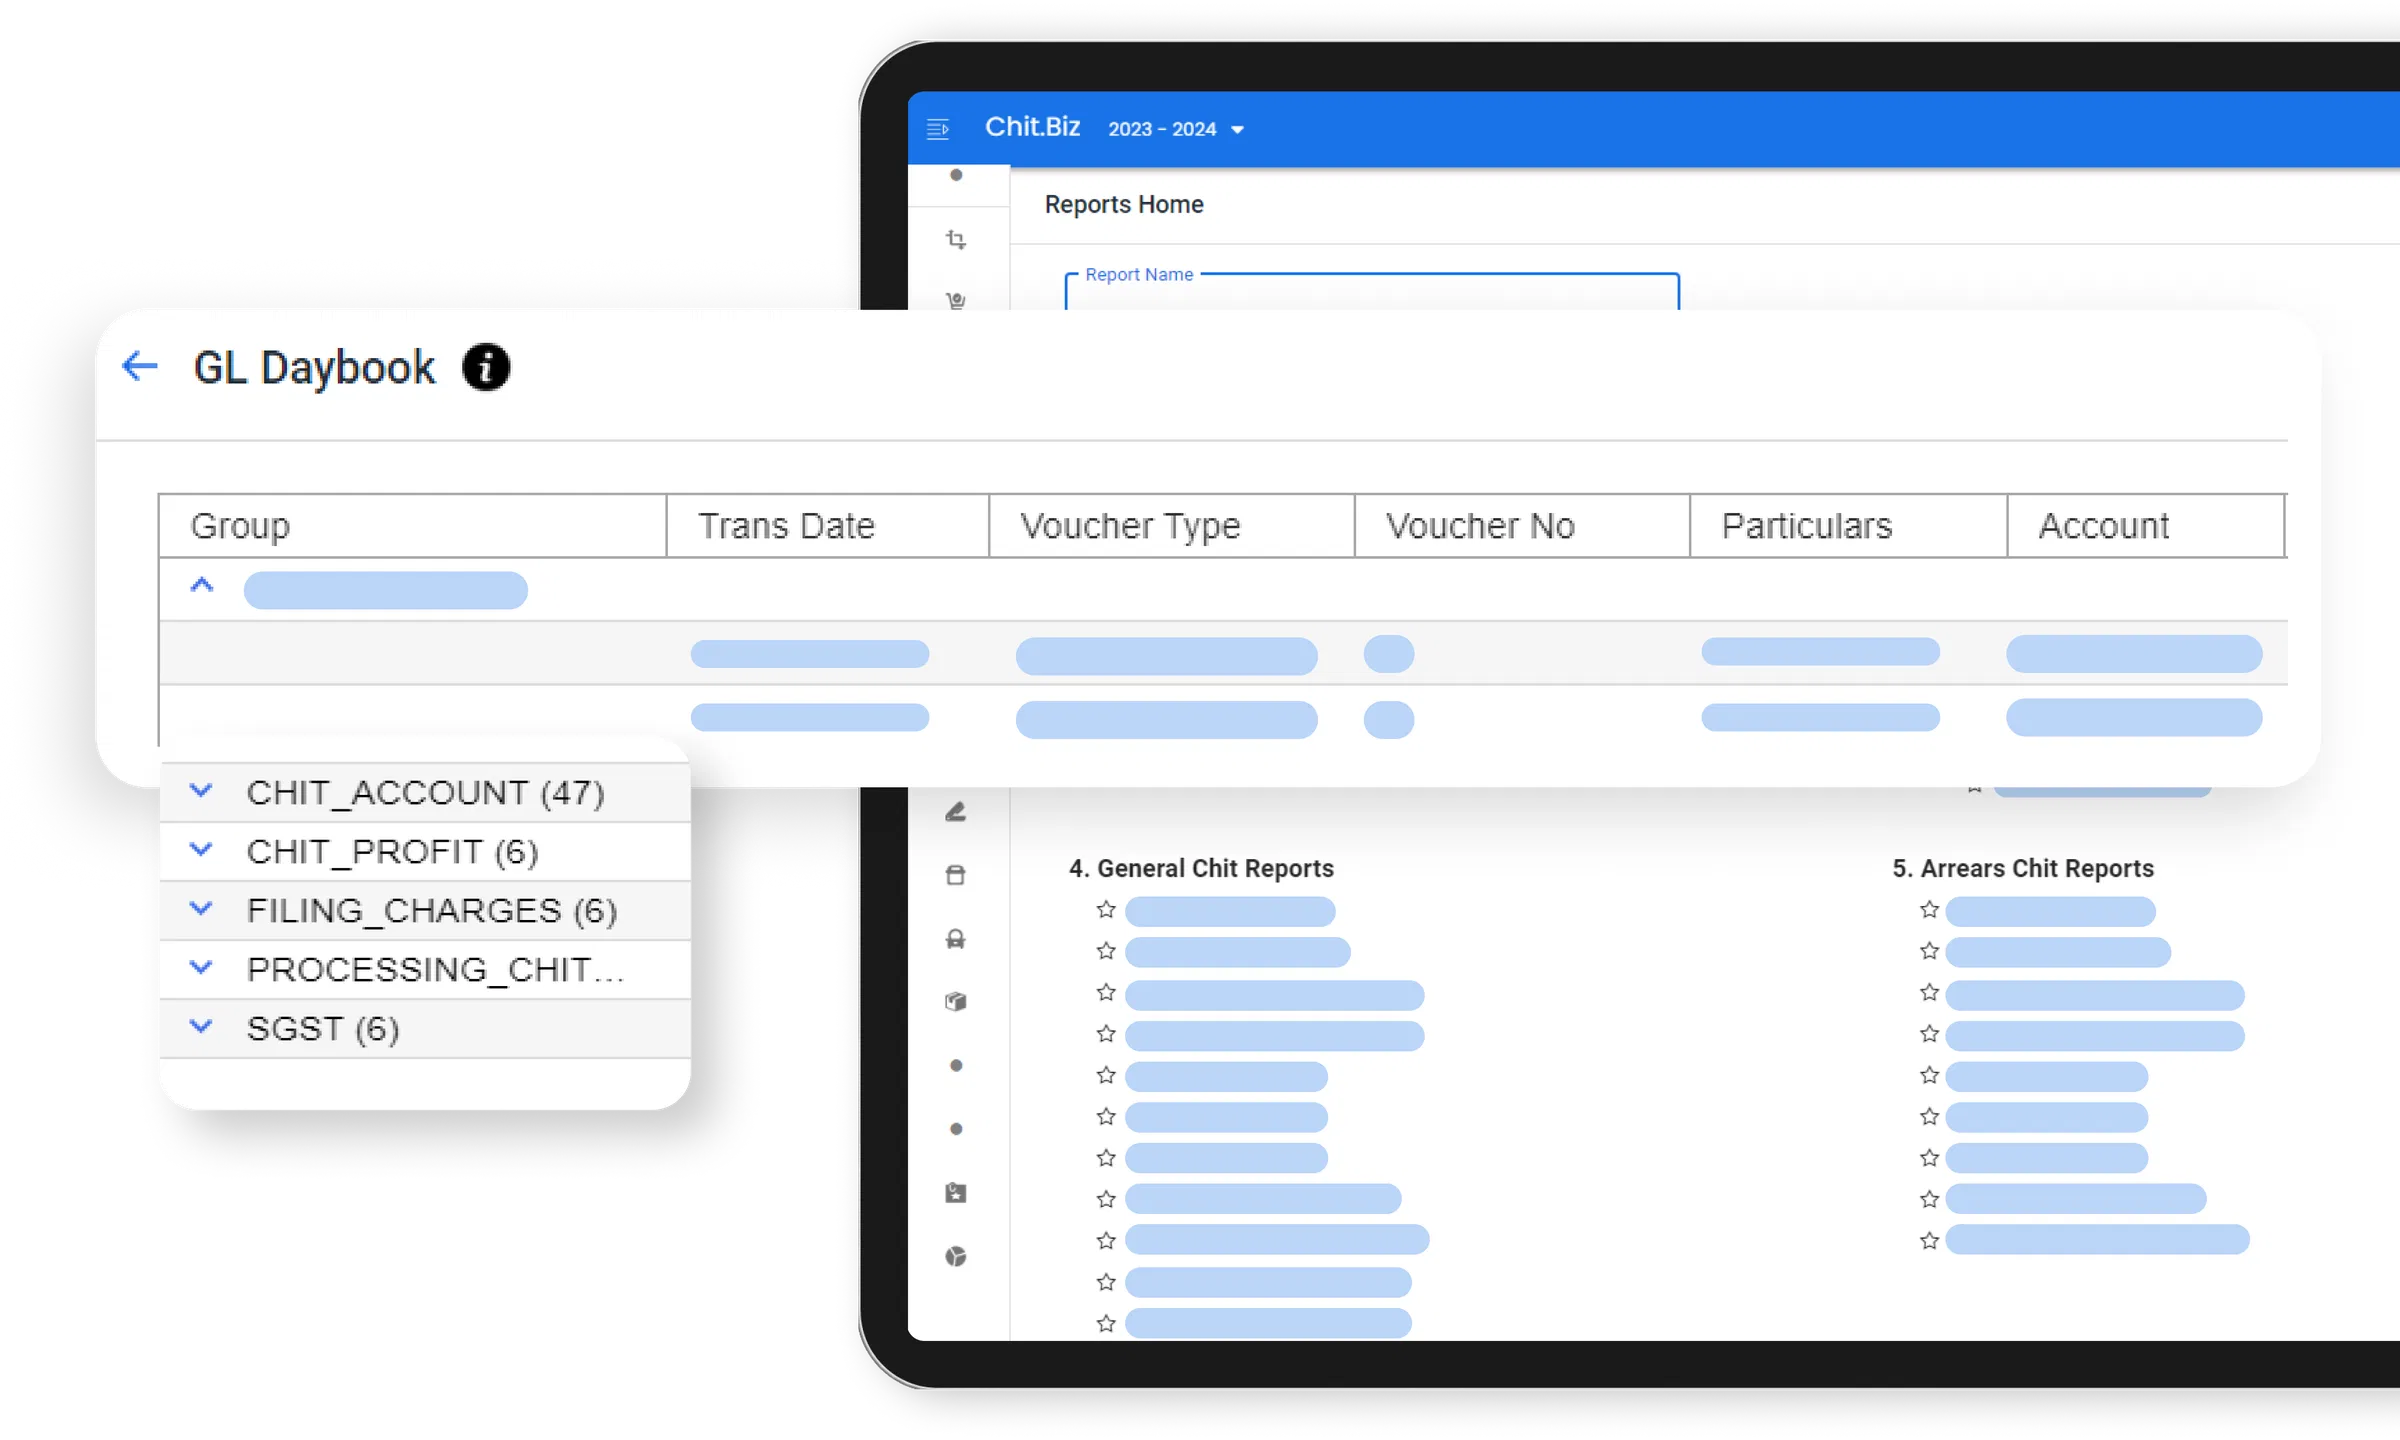Go back using the arrow beside GL Daybook
The image size is (2400, 1440).
(x=140, y=366)
